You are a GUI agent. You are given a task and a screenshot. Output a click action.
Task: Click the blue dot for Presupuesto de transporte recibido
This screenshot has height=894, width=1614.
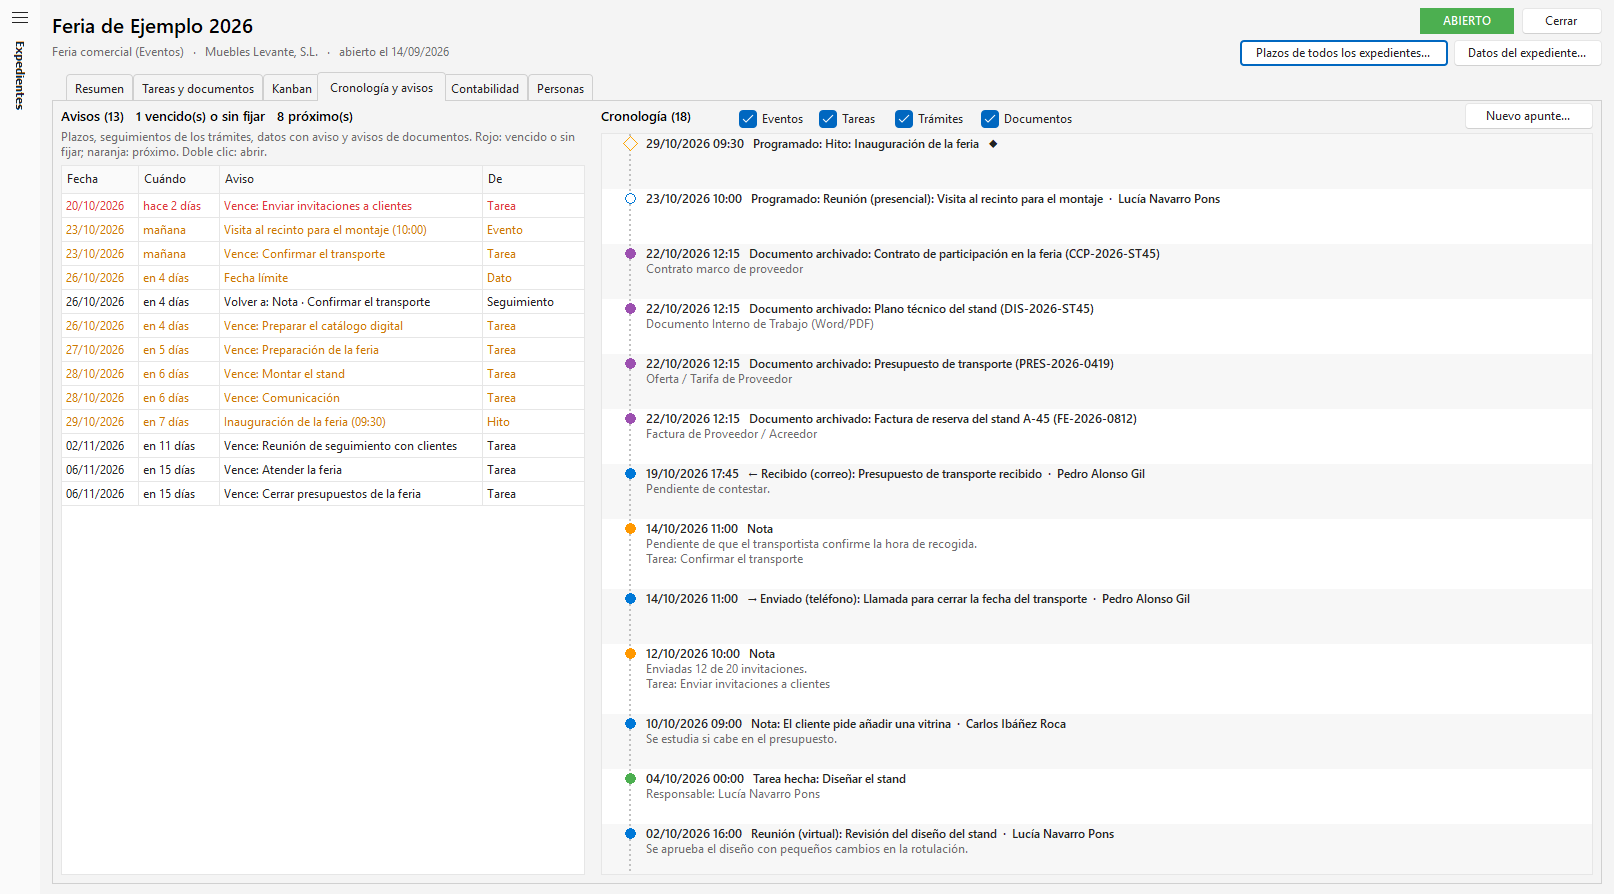coord(630,474)
